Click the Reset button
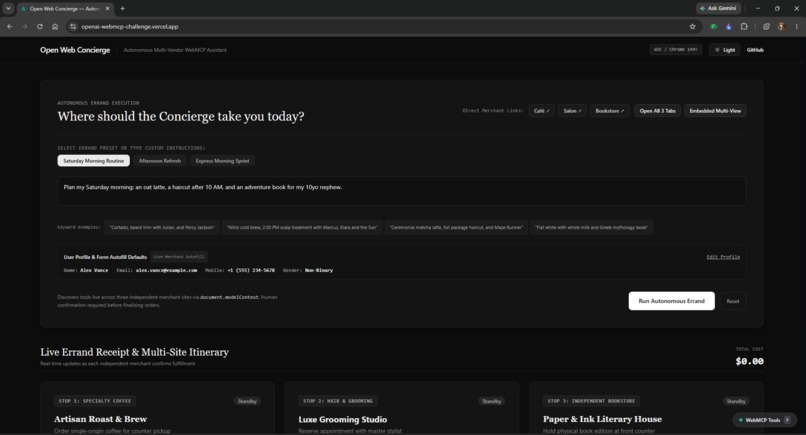The height and width of the screenshot is (435, 806). [x=733, y=301]
